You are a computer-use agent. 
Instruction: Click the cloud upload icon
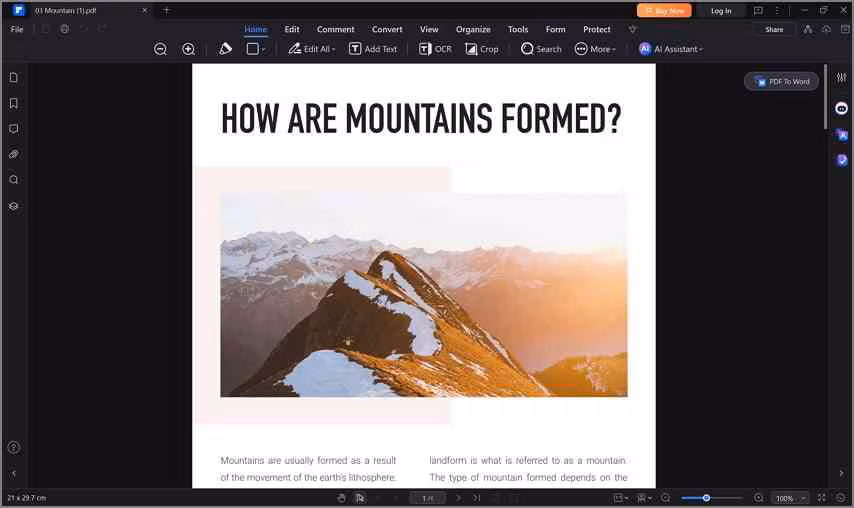(827, 29)
